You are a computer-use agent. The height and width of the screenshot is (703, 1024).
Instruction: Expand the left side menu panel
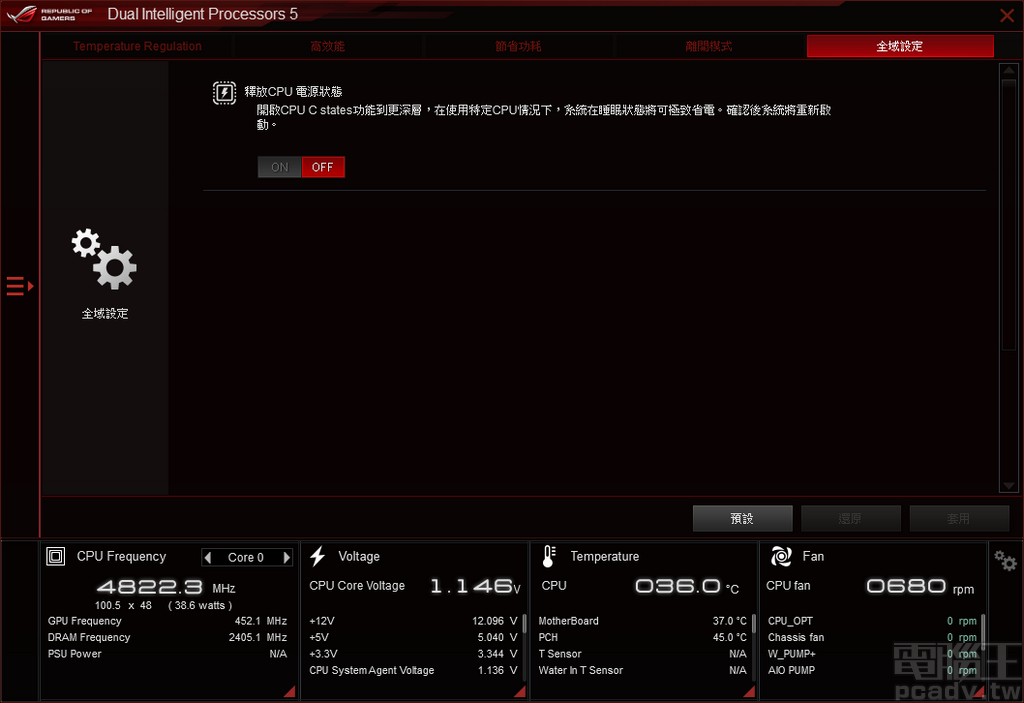pos(20,286)
